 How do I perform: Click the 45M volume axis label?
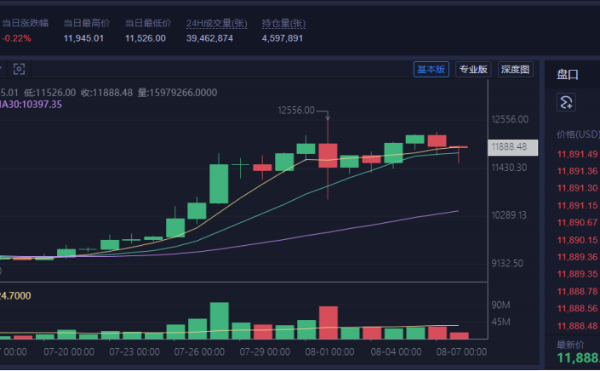[x=501, y=322]
